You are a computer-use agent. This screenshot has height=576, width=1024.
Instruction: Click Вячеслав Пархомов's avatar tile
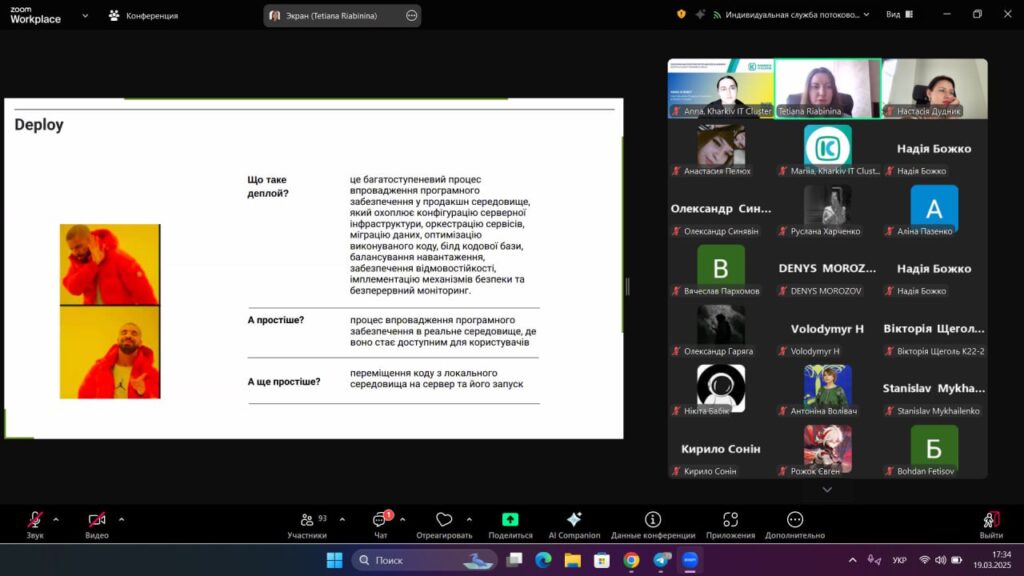[x=721, y=269]
